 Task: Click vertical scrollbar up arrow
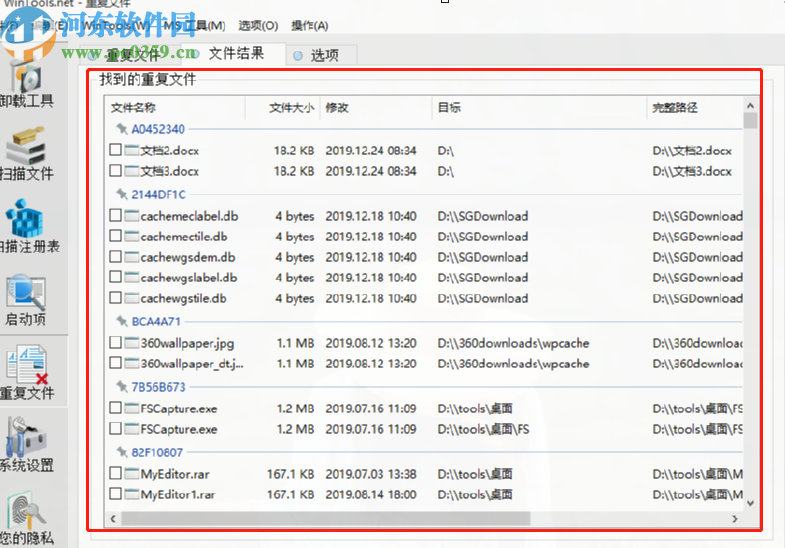pyautogui.click(x=750, y=106)
